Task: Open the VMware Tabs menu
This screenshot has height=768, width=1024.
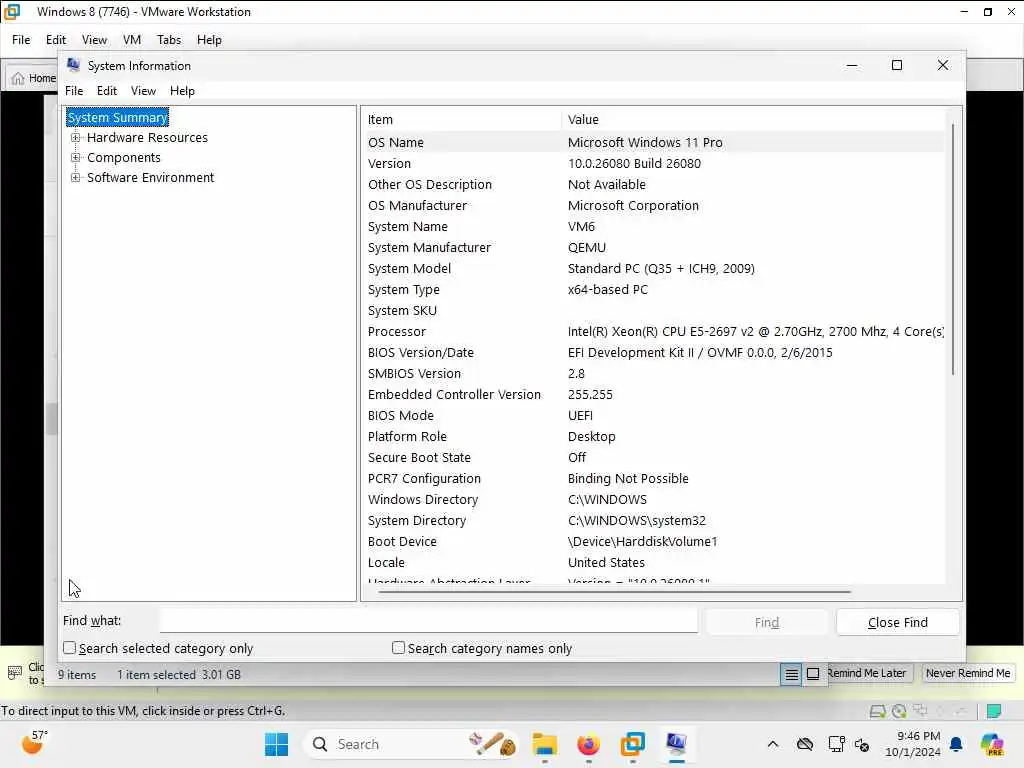Action: (168, 40)
